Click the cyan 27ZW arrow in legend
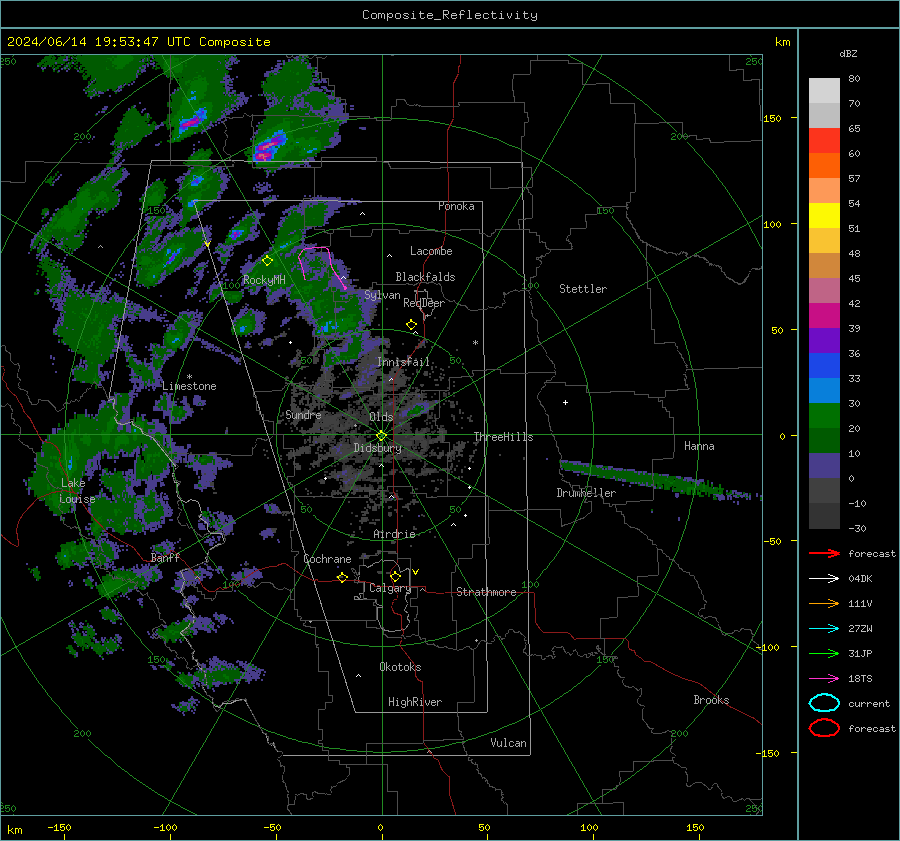Screen dimensions: 900x841 824,629
